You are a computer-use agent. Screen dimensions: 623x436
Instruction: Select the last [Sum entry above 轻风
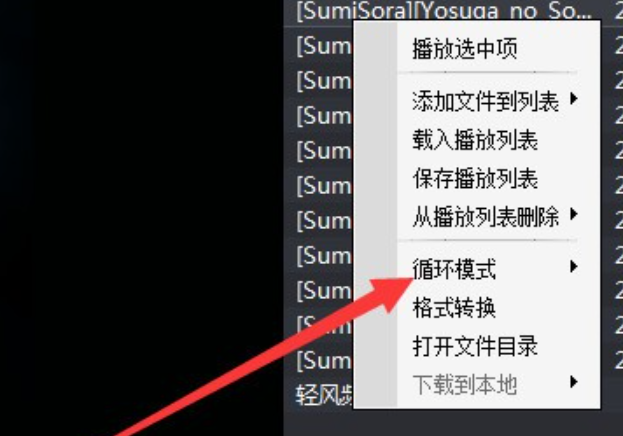point(324,360)
